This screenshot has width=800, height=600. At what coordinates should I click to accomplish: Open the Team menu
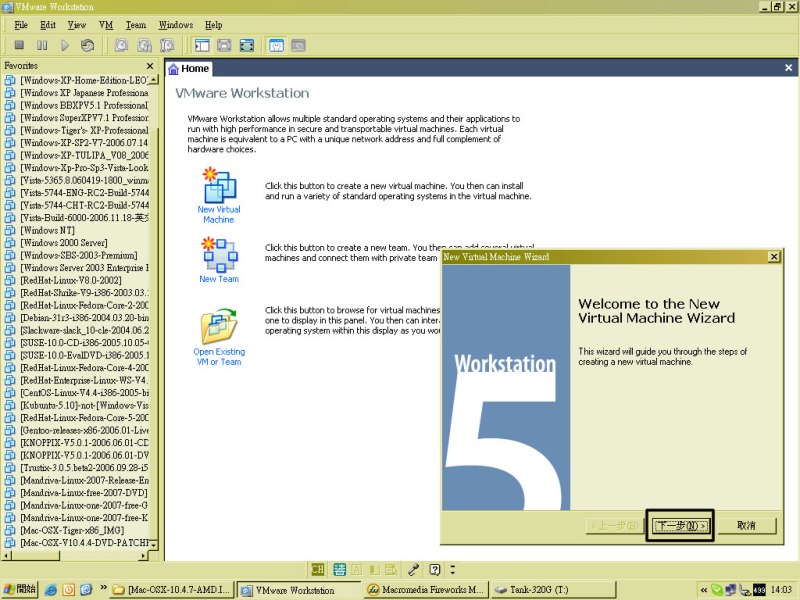136,25
